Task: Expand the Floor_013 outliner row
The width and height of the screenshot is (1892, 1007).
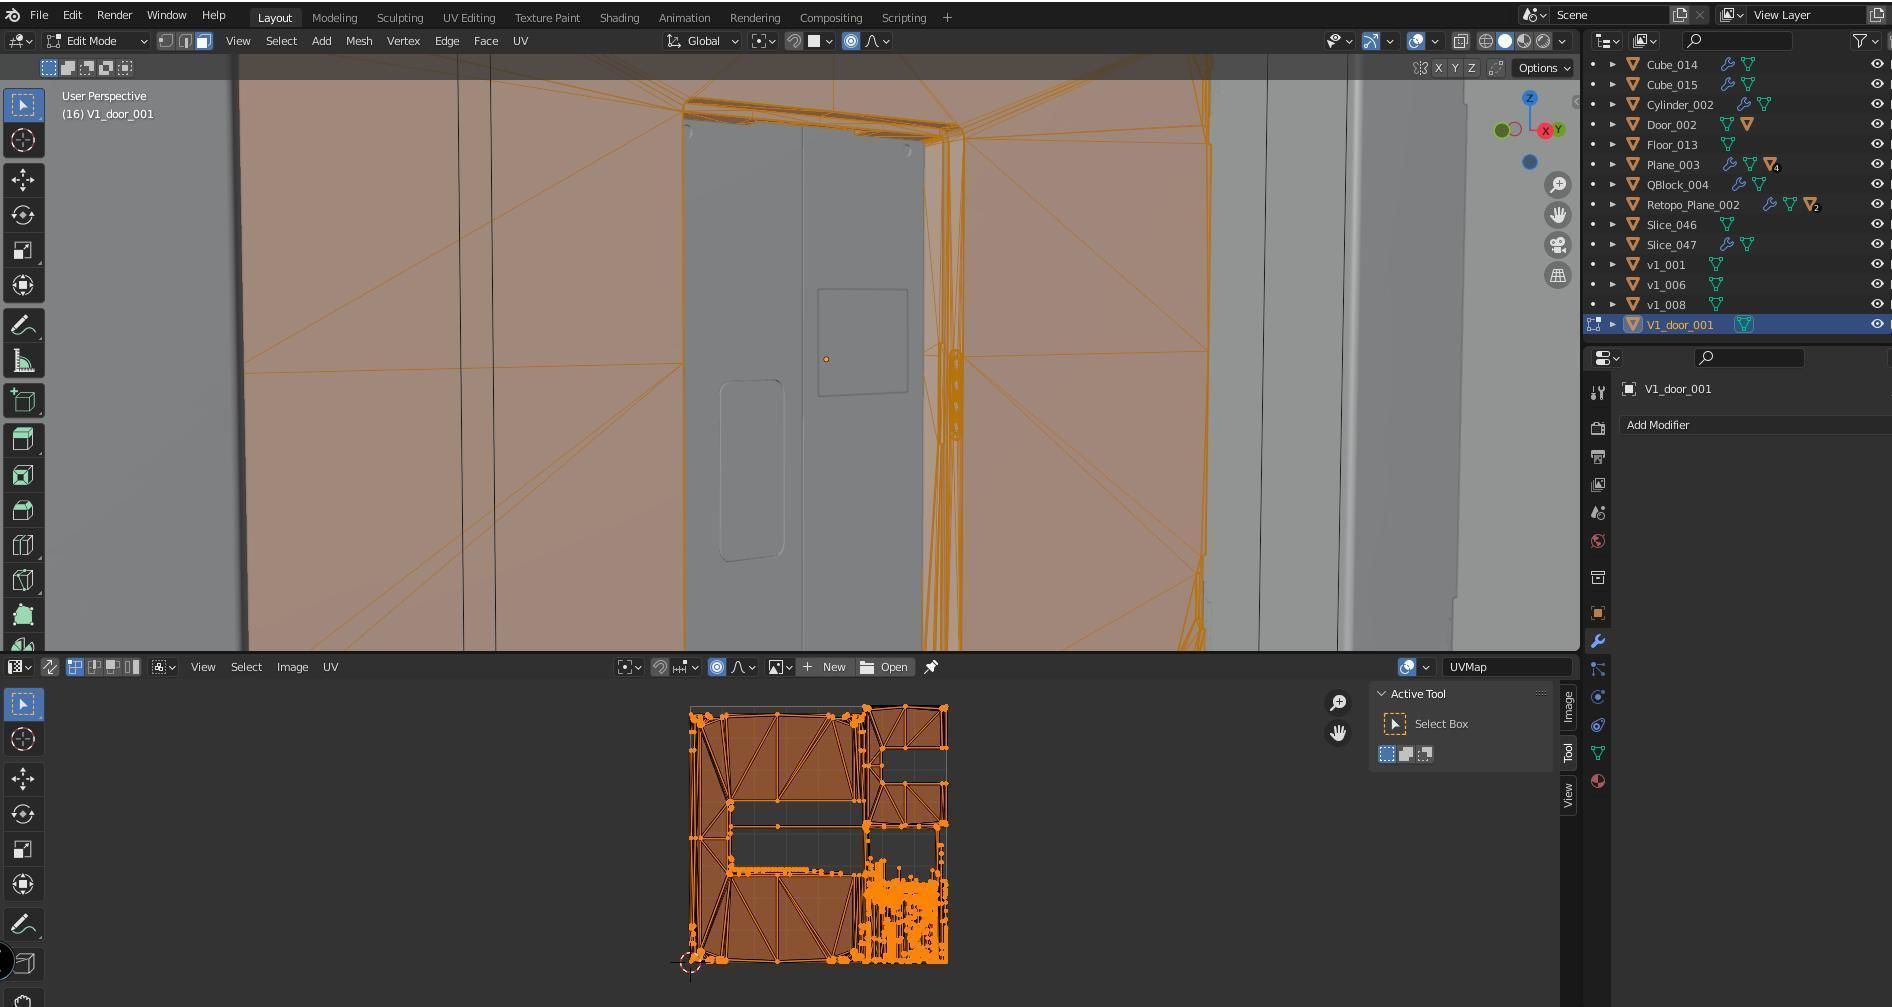Action: [1613, 144]
